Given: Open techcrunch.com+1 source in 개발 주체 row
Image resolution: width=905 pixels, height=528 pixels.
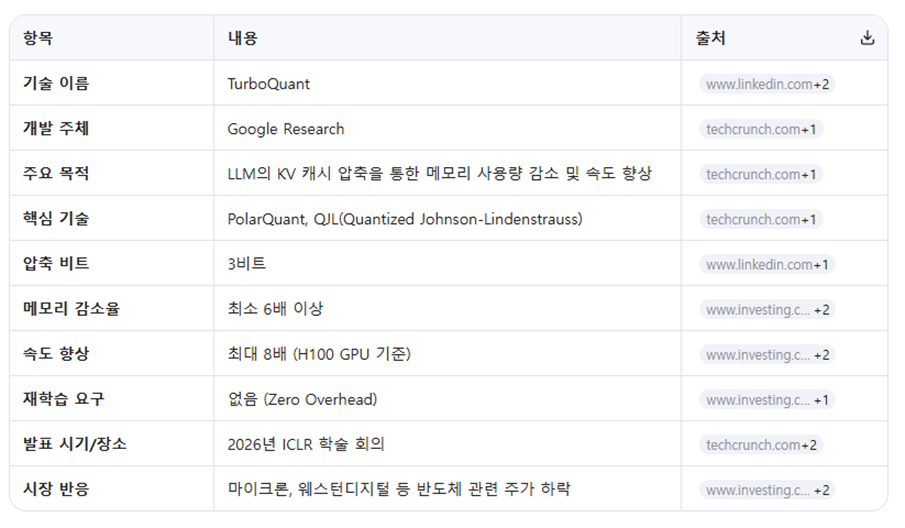Looking at the screenshot, I should tap(761, 129).
